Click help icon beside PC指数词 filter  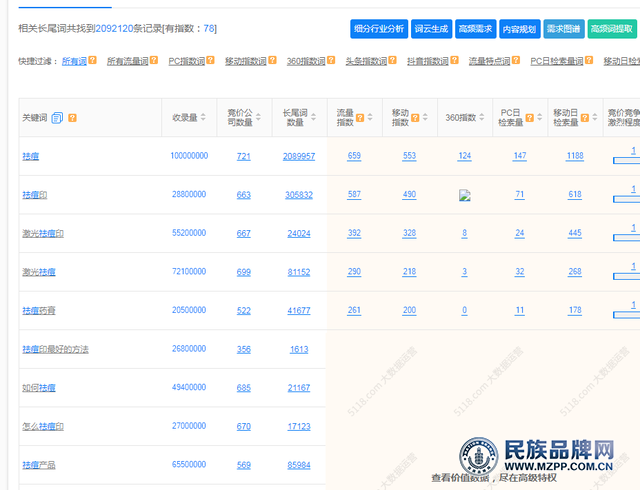tap(211, 62)
